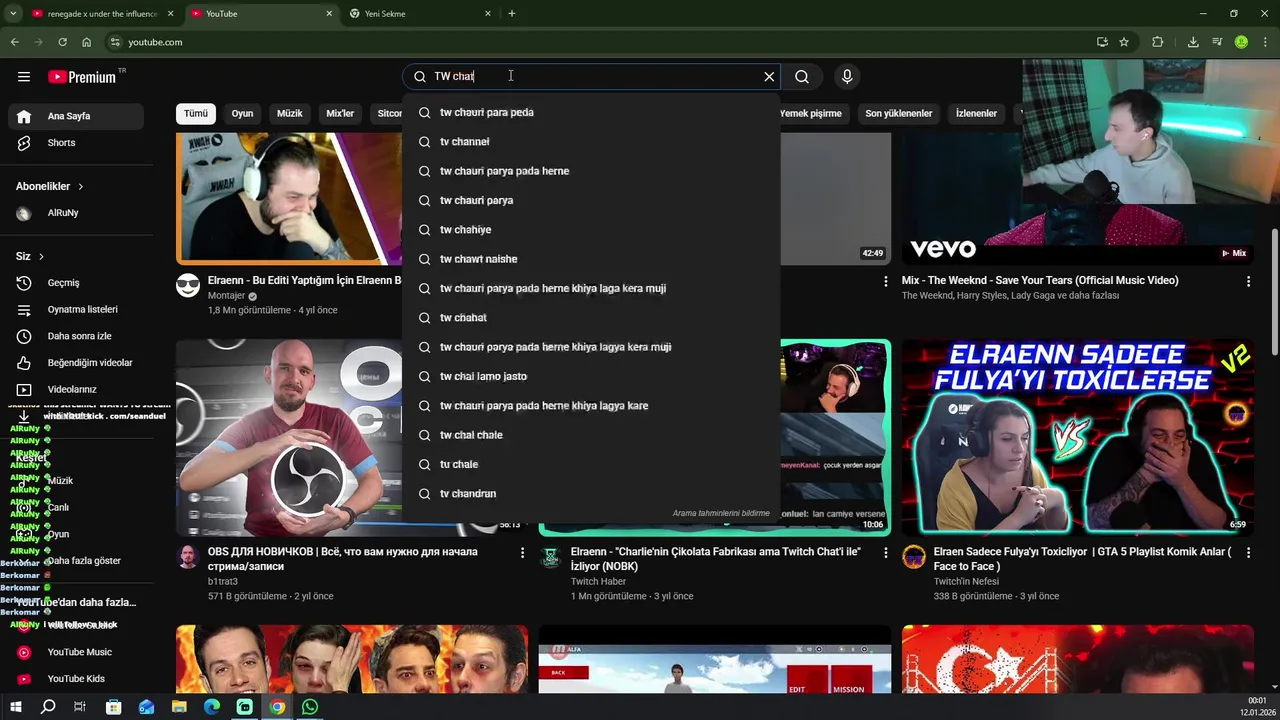Viewport: 1280px width, 720px height.
Task: Click 'Arama tahminlerini bildirme' link
Action: coord(721,513)
